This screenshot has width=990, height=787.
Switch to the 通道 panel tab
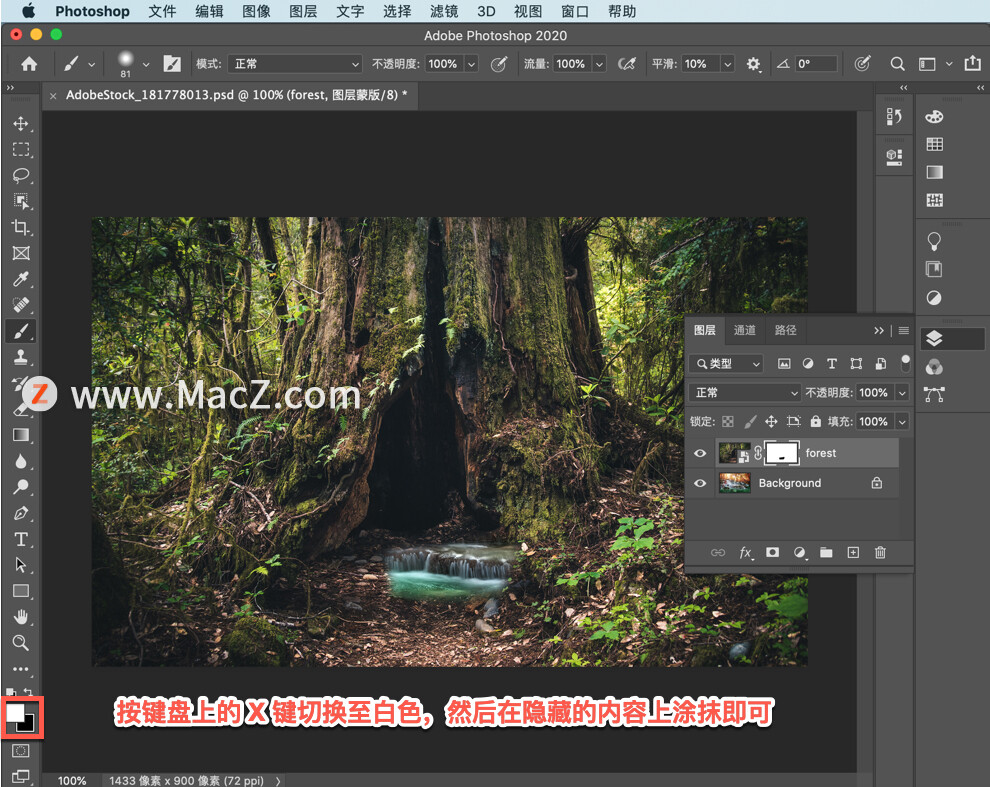(x=744, y=330)
